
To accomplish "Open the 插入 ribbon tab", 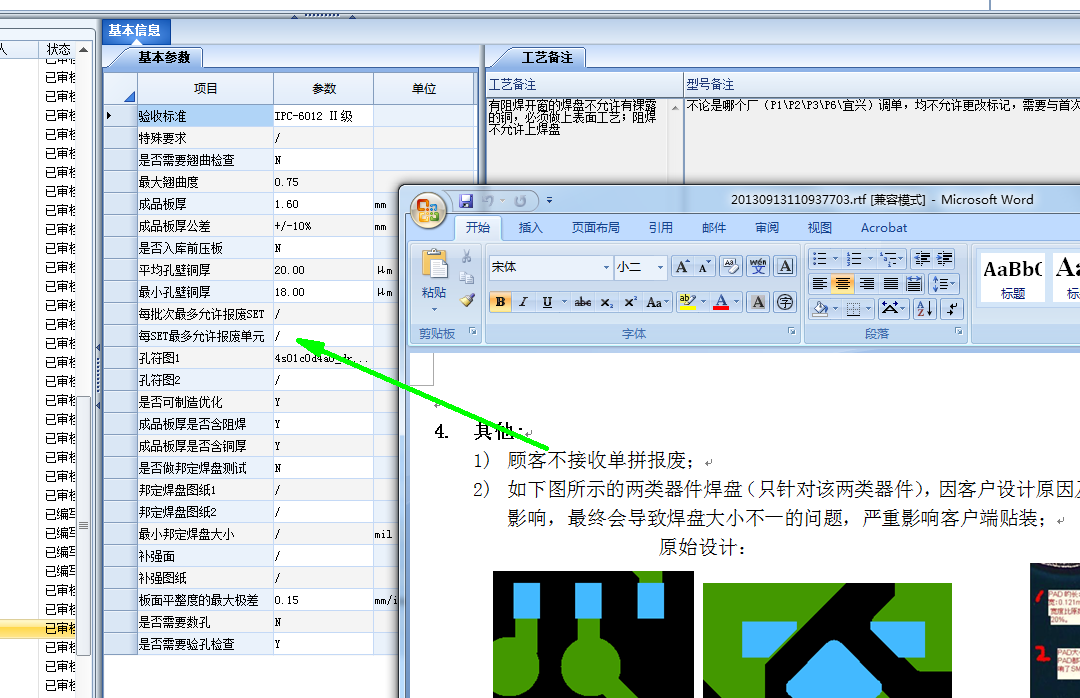I will pyautogui.click(x=530, y=228).
